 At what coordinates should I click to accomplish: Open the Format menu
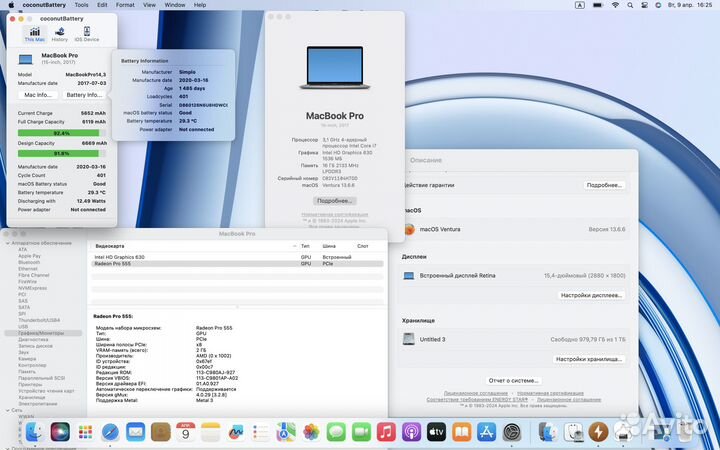tap(125, 5)
